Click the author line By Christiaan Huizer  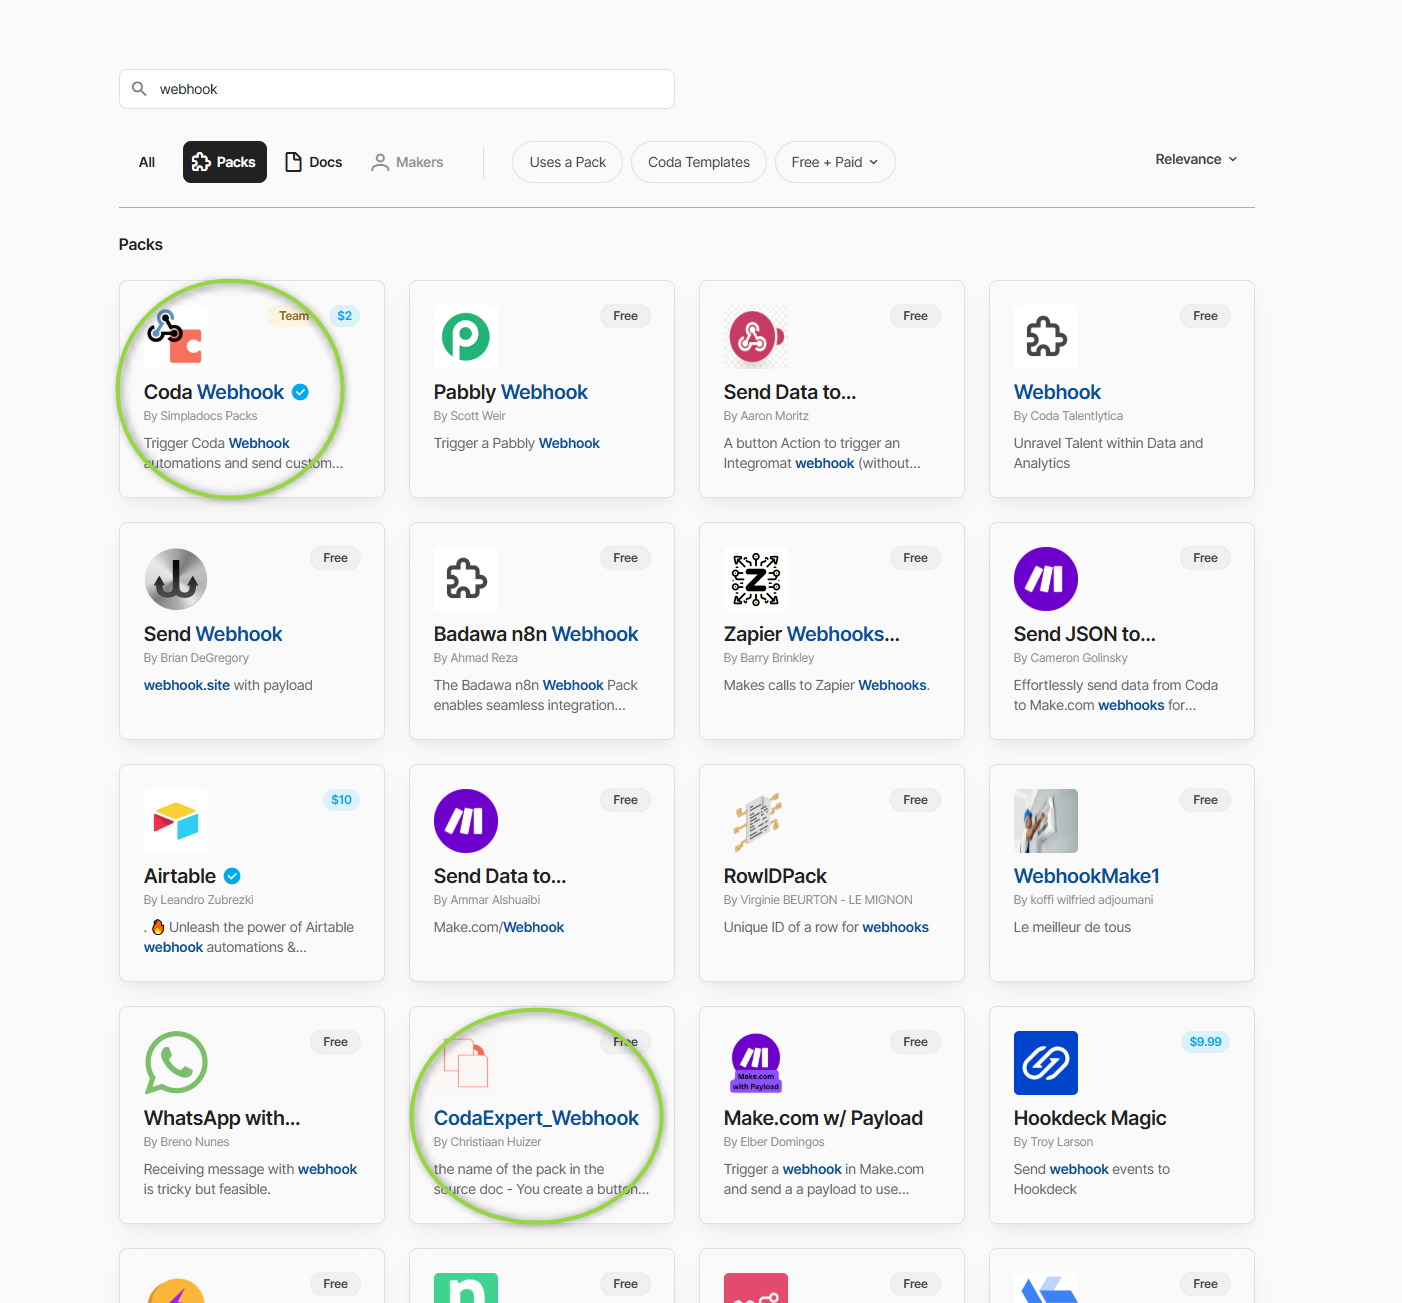coord(488,1142)
